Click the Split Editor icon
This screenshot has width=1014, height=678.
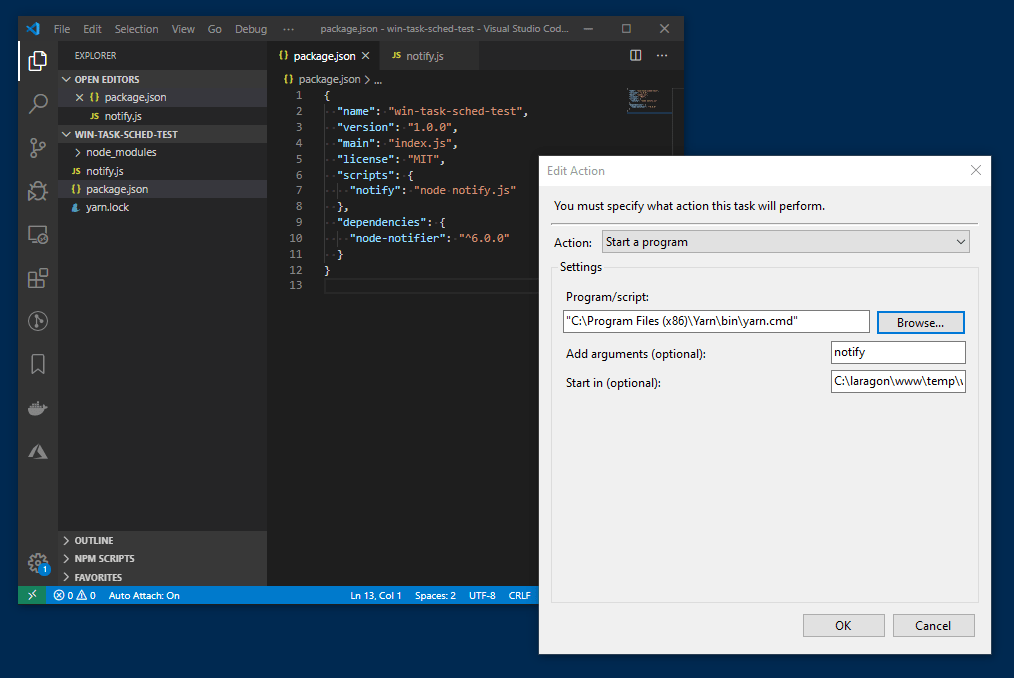tap(635, 55)
